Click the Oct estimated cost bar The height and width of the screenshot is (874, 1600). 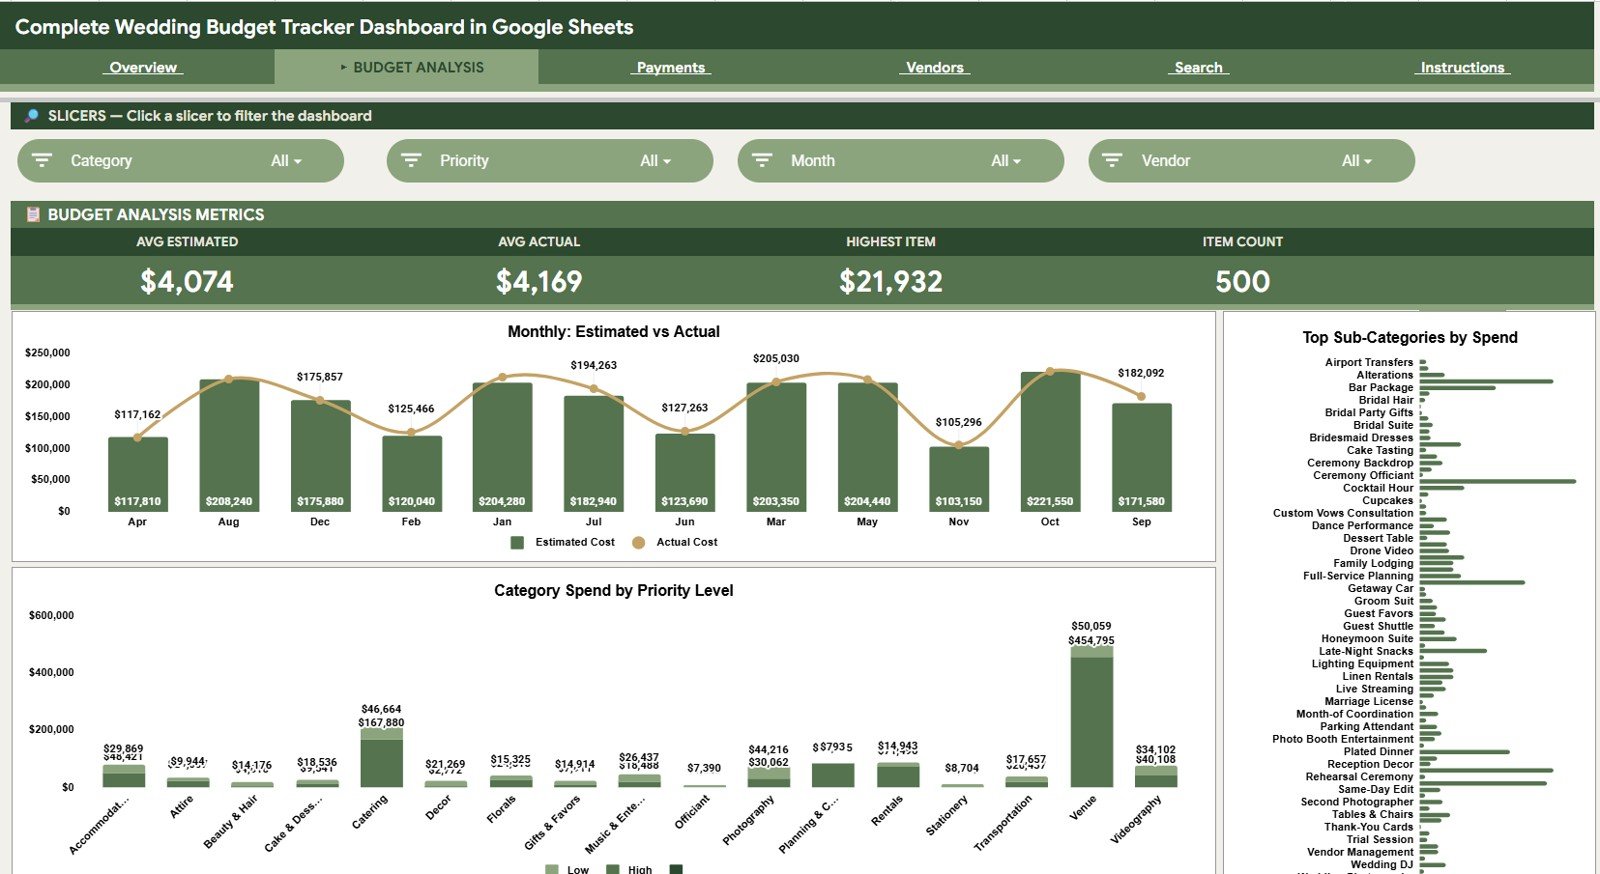click(1050, 442)
